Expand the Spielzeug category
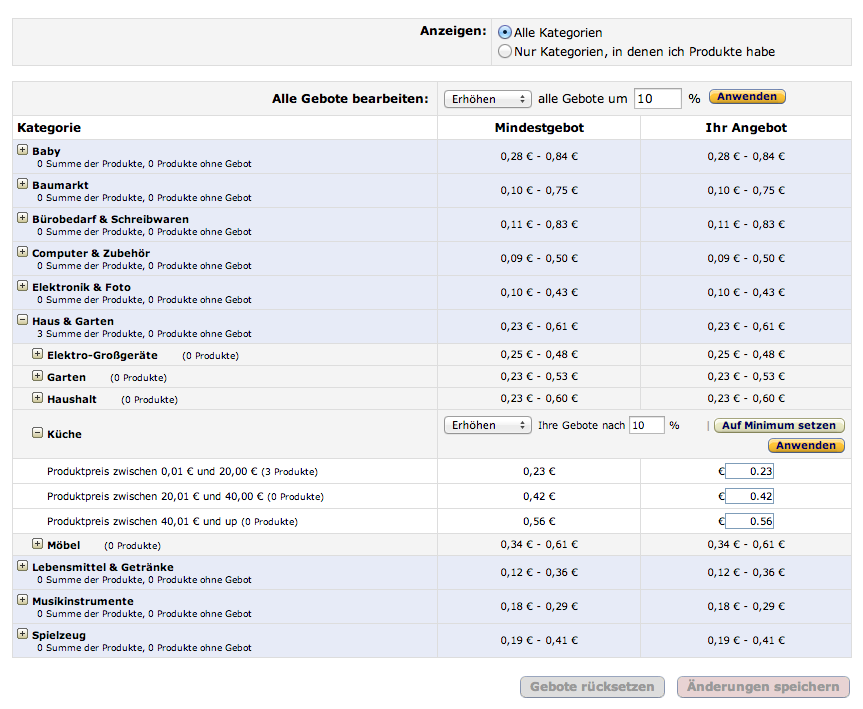Viewport: 863px width, 709px height. click(x=23, y=634)
